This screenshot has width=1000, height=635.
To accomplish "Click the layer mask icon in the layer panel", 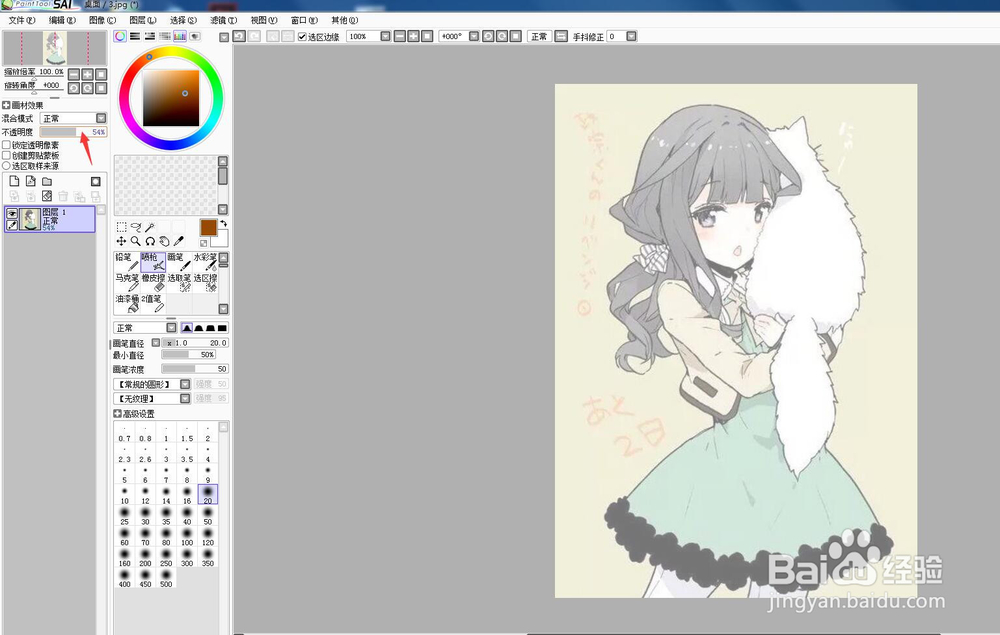I will click(96, 182).
